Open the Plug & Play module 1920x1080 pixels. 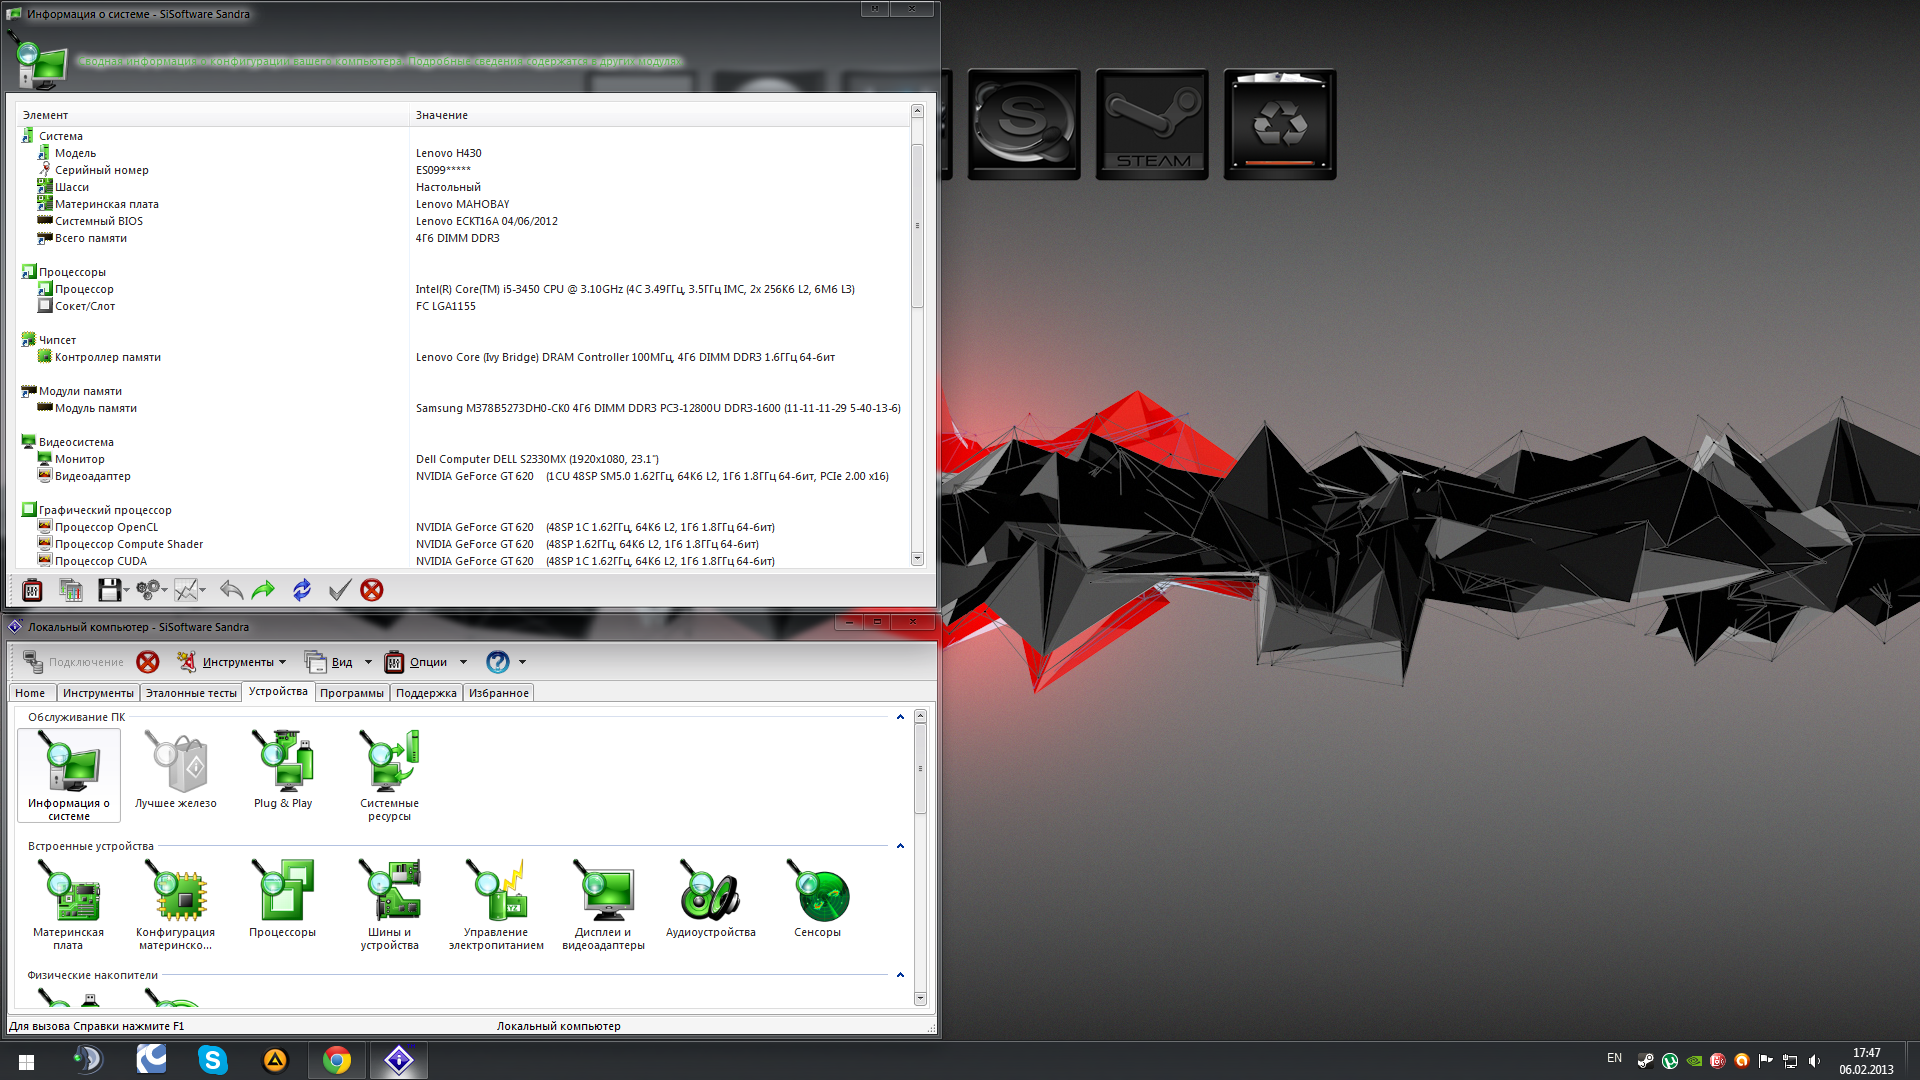pyautogui.click(x=283, y=769)
